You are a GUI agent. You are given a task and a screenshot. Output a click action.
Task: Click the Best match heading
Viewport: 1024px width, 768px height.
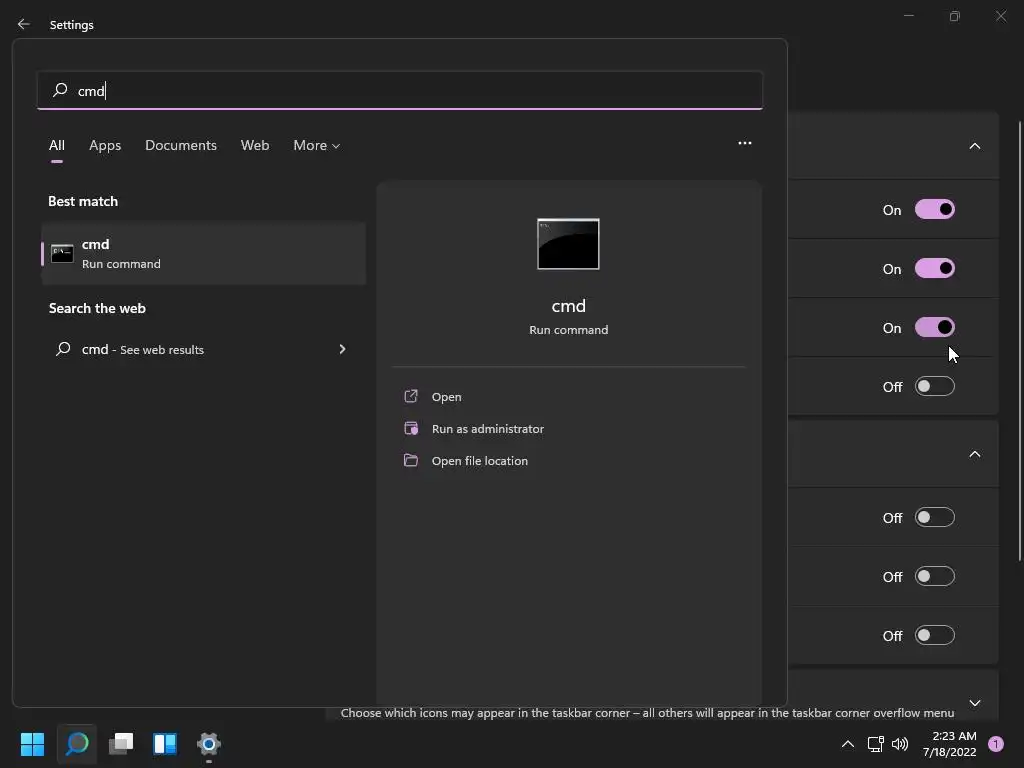83,201
